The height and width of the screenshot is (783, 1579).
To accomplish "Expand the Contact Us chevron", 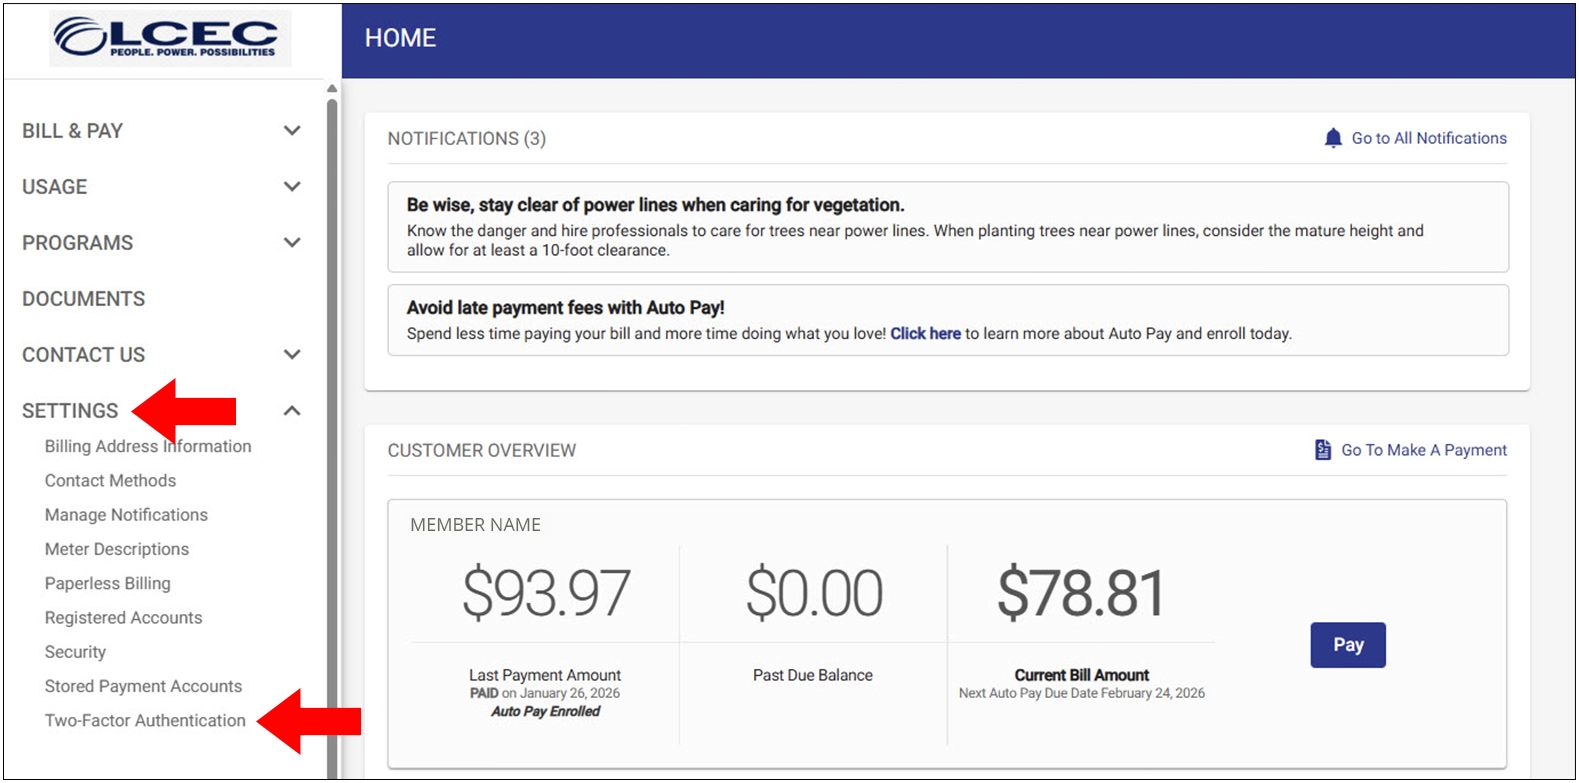I will point(292,355).
